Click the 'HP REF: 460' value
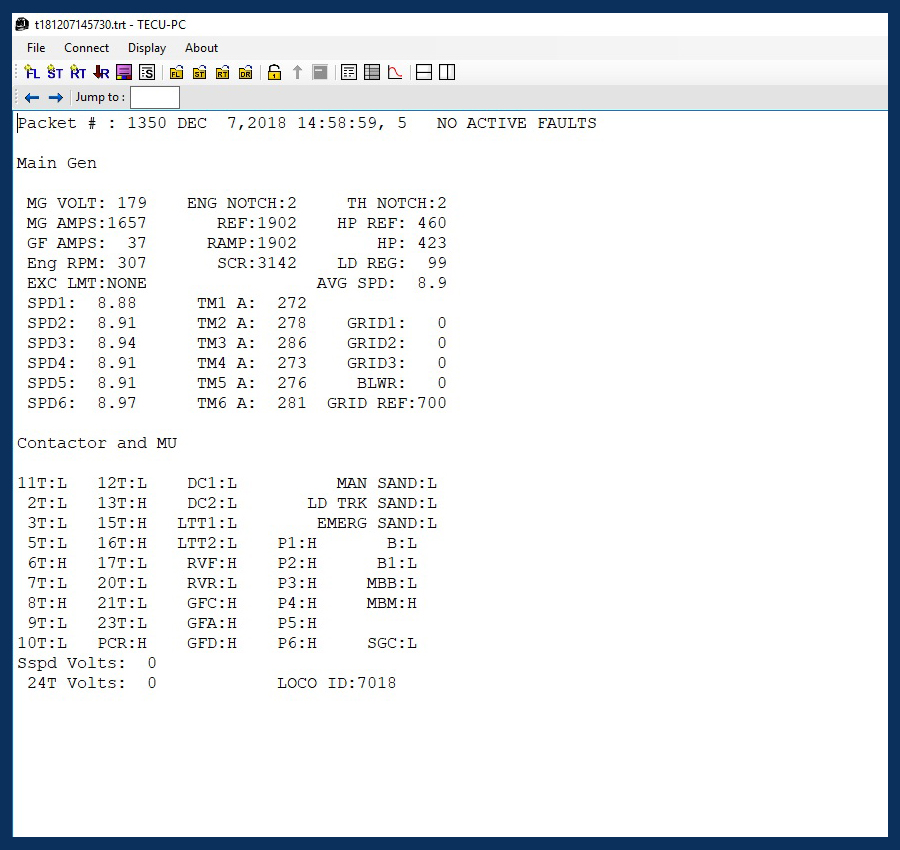Screen dimensions: 900x850 (391, 223)
